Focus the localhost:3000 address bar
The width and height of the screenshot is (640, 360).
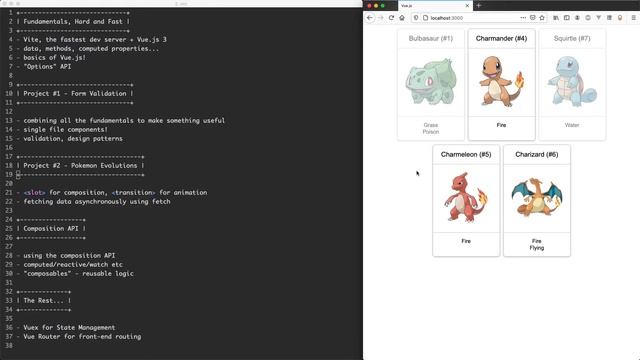[473, 18]
